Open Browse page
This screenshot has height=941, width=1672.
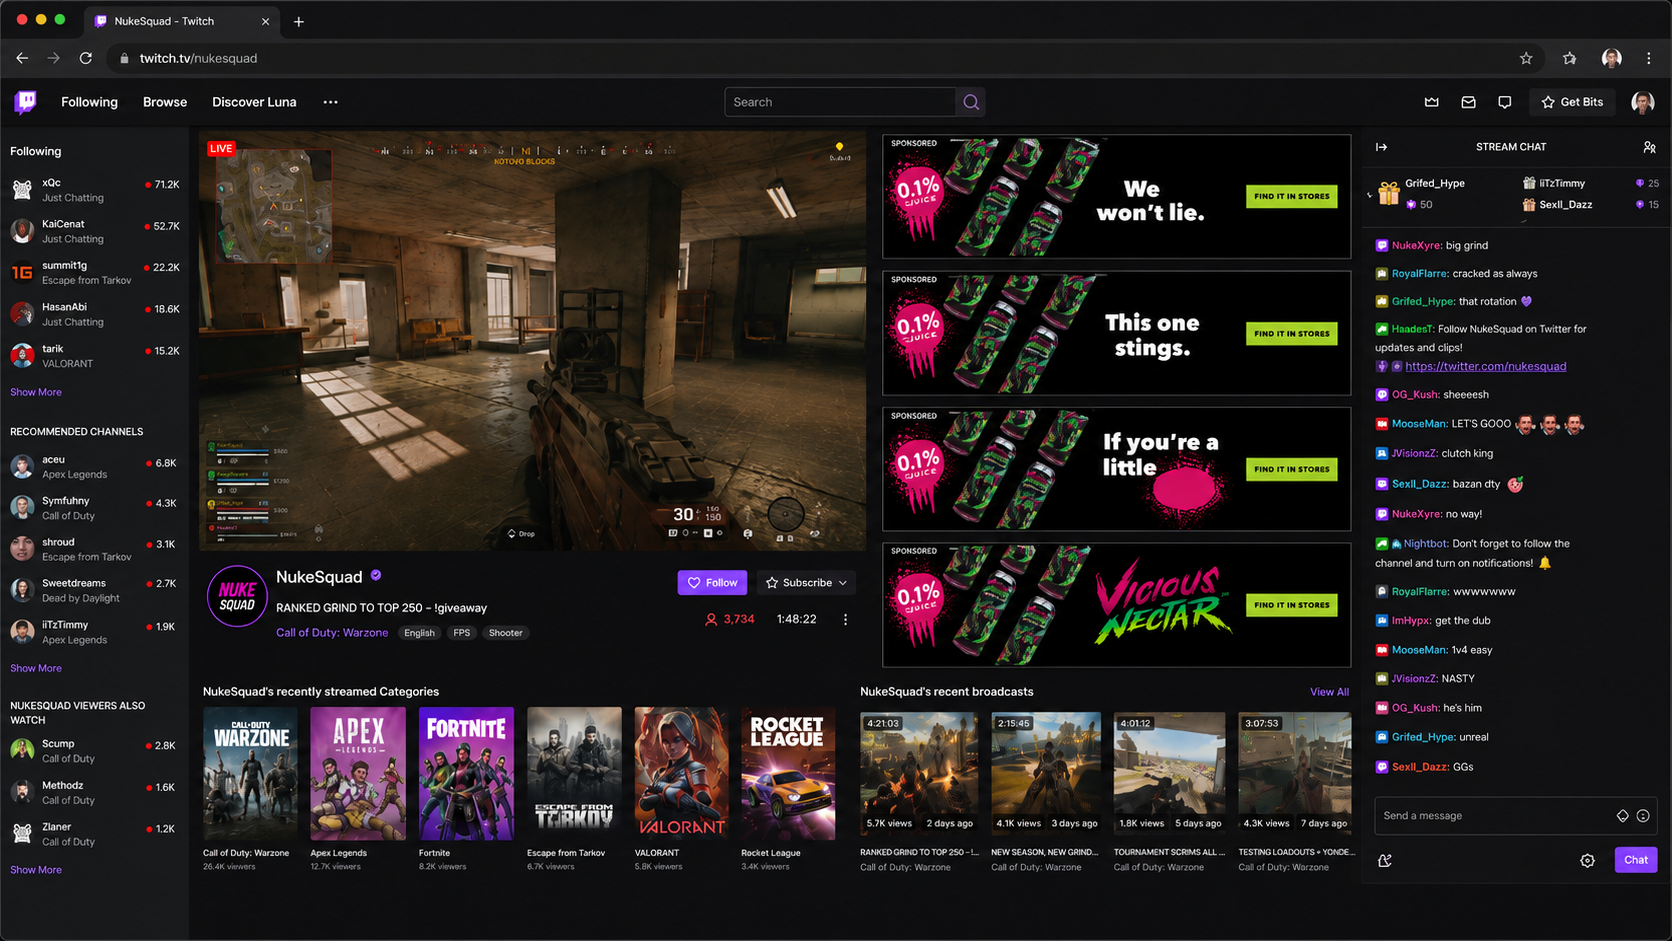pos(165,102)
